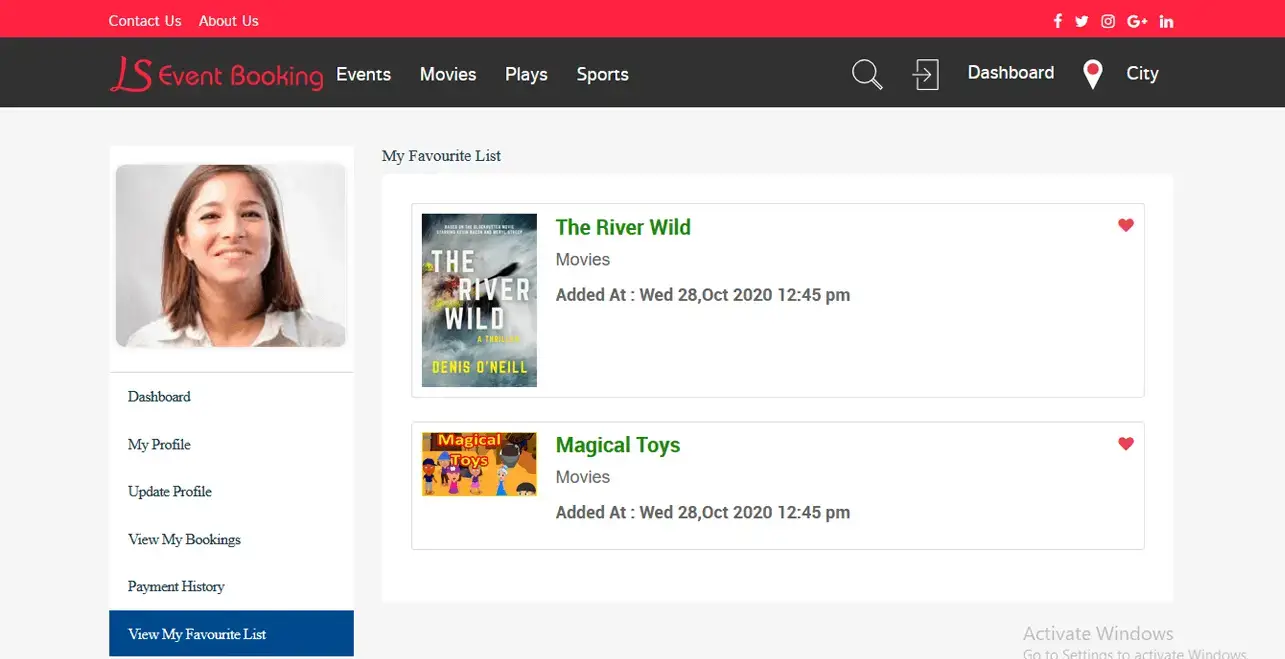Viewport: 1285px width, 659px height.
Task: Click Added At date of The River Wild
Action: pyautogui.click(x=703, y=295)
